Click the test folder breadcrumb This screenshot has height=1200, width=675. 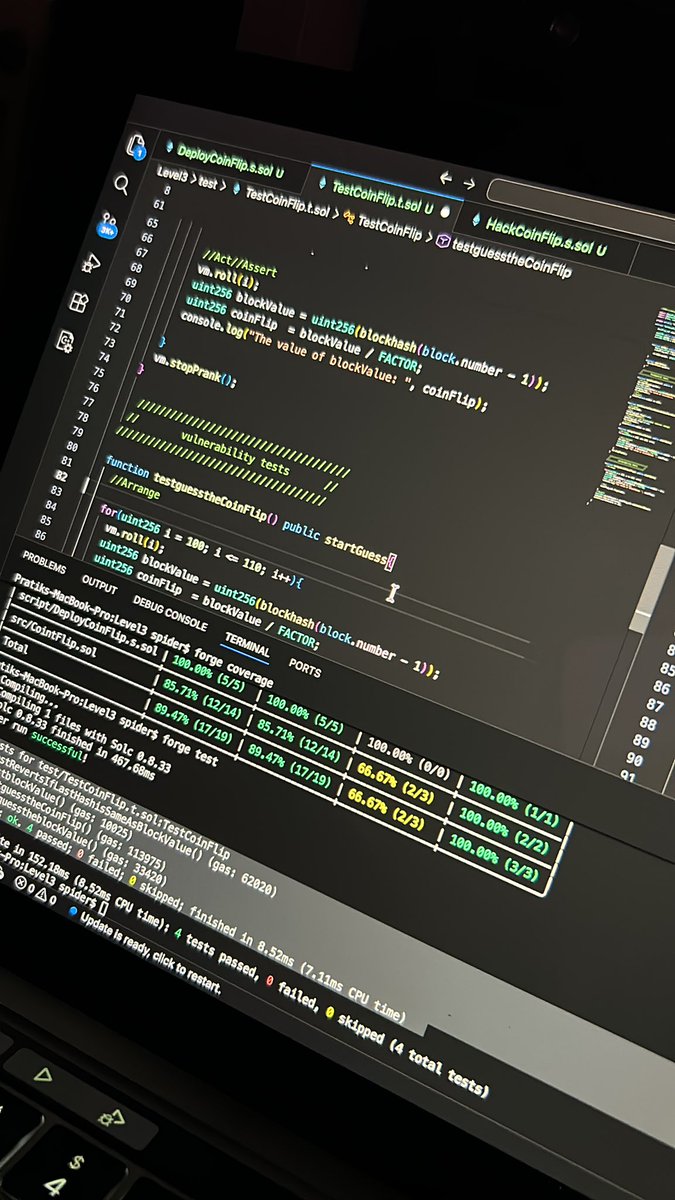click(x=208, y=183)
